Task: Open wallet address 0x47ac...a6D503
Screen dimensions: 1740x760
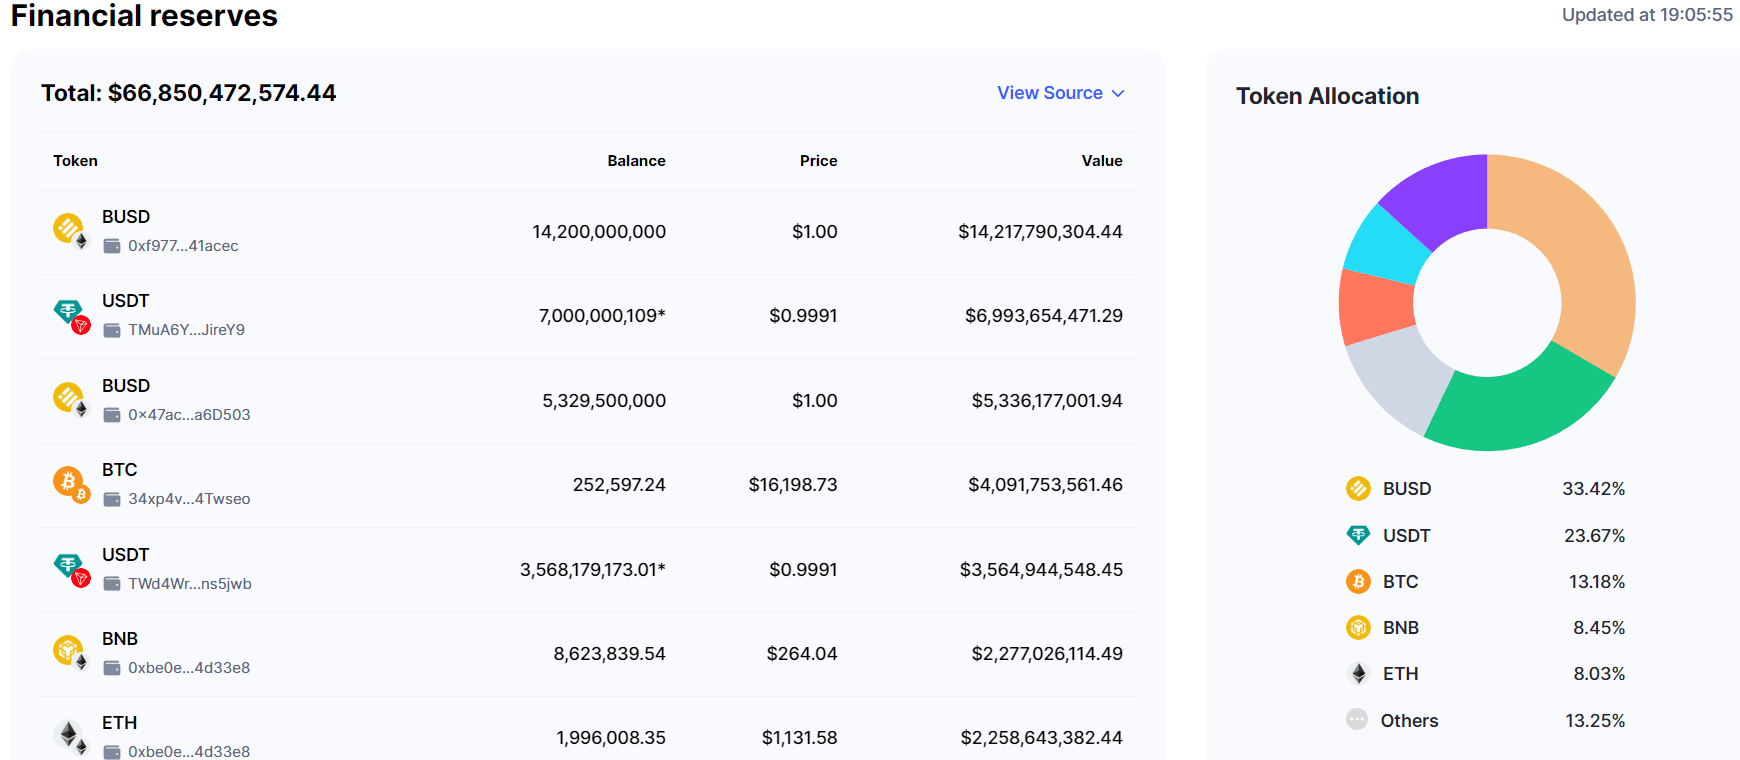Action: click(189, 415)
